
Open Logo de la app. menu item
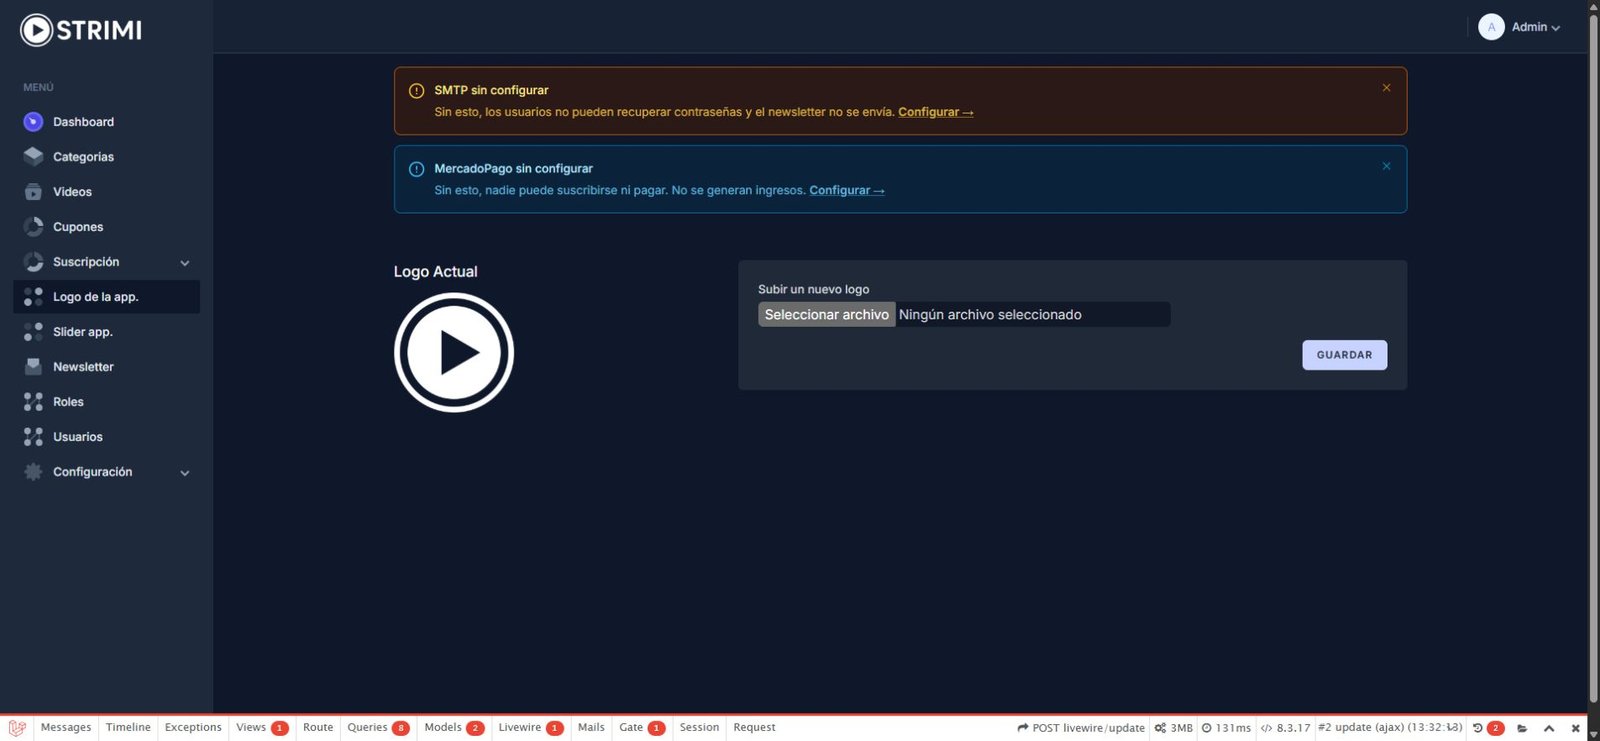(107, 297)
